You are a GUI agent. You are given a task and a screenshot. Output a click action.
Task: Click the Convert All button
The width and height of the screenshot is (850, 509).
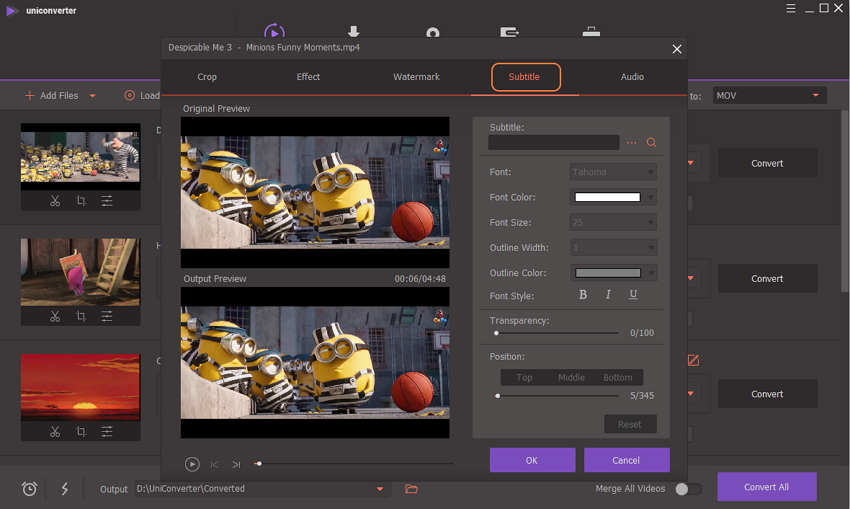[x=767, y=487]
